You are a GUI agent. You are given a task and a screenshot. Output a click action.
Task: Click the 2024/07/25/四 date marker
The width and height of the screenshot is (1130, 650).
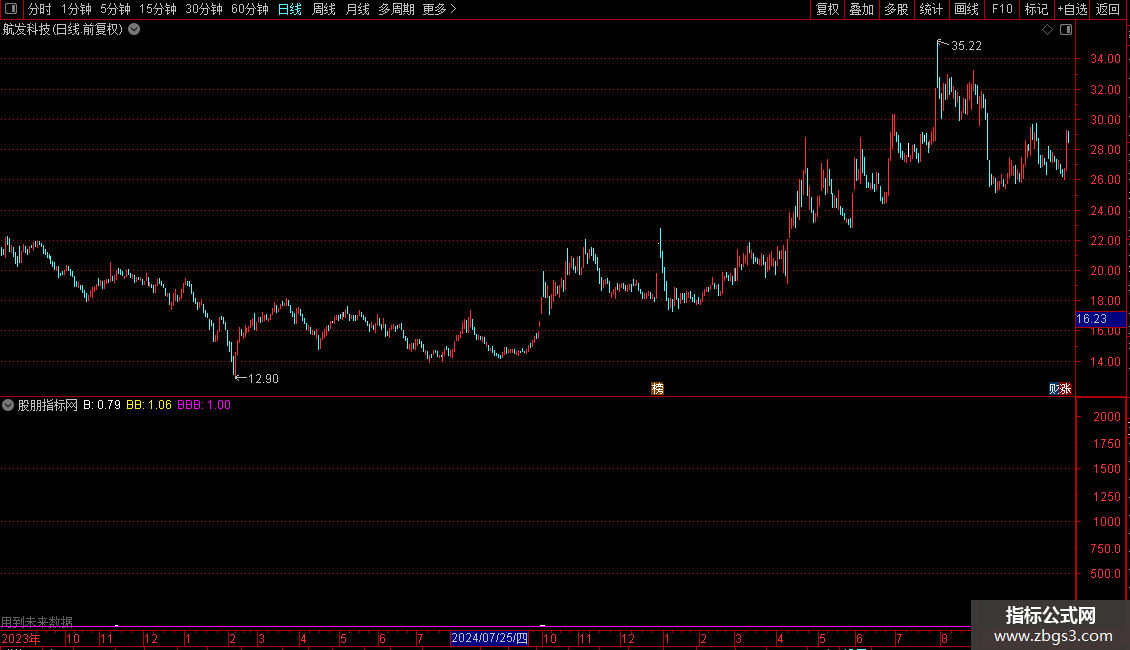tap(489, 638)
